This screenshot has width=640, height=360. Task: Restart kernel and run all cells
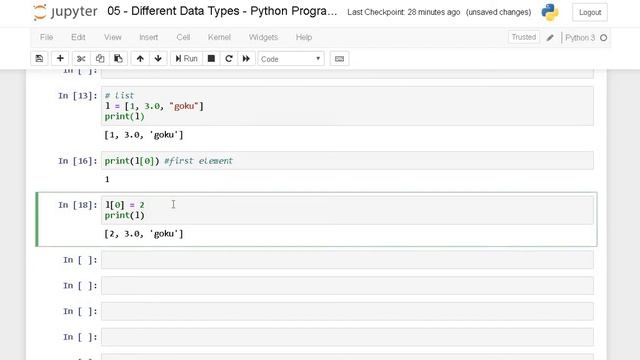[x=246, y=59]
